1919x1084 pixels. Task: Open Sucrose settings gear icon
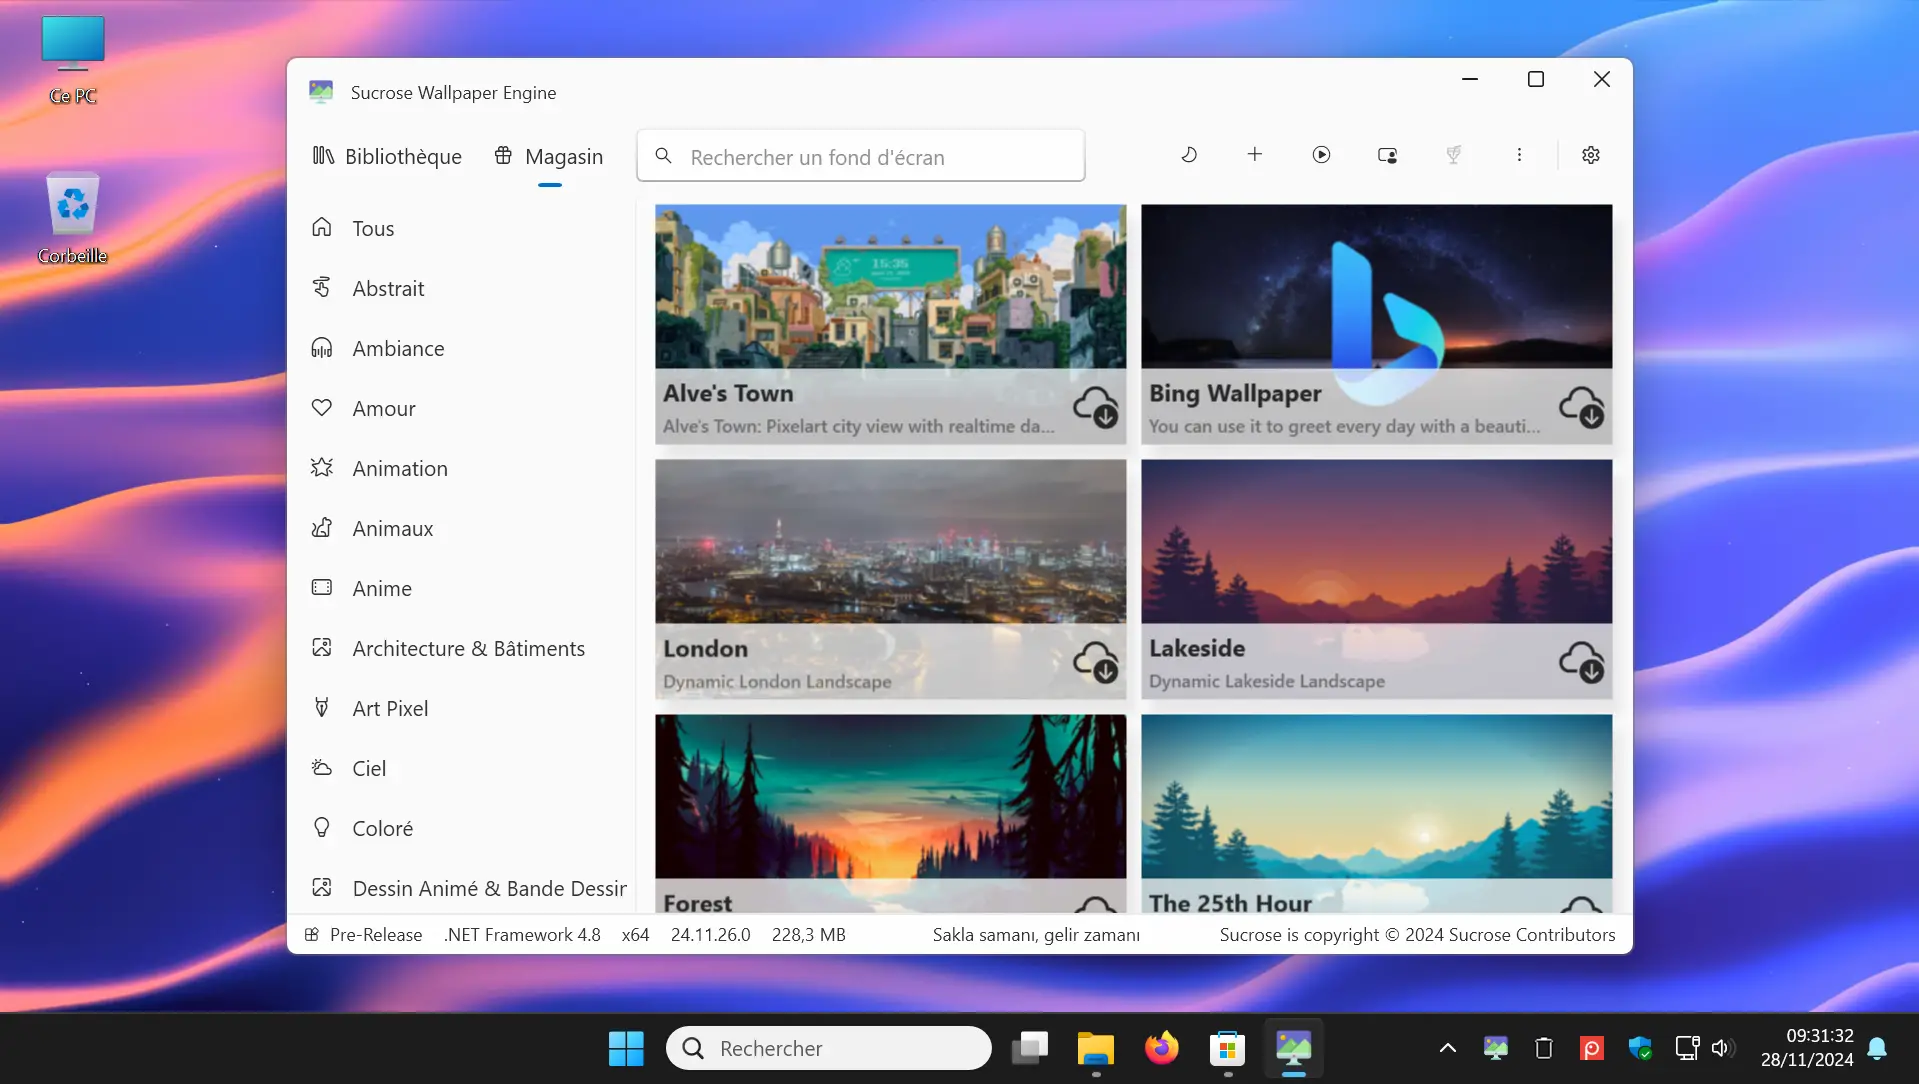[1591, 155]
